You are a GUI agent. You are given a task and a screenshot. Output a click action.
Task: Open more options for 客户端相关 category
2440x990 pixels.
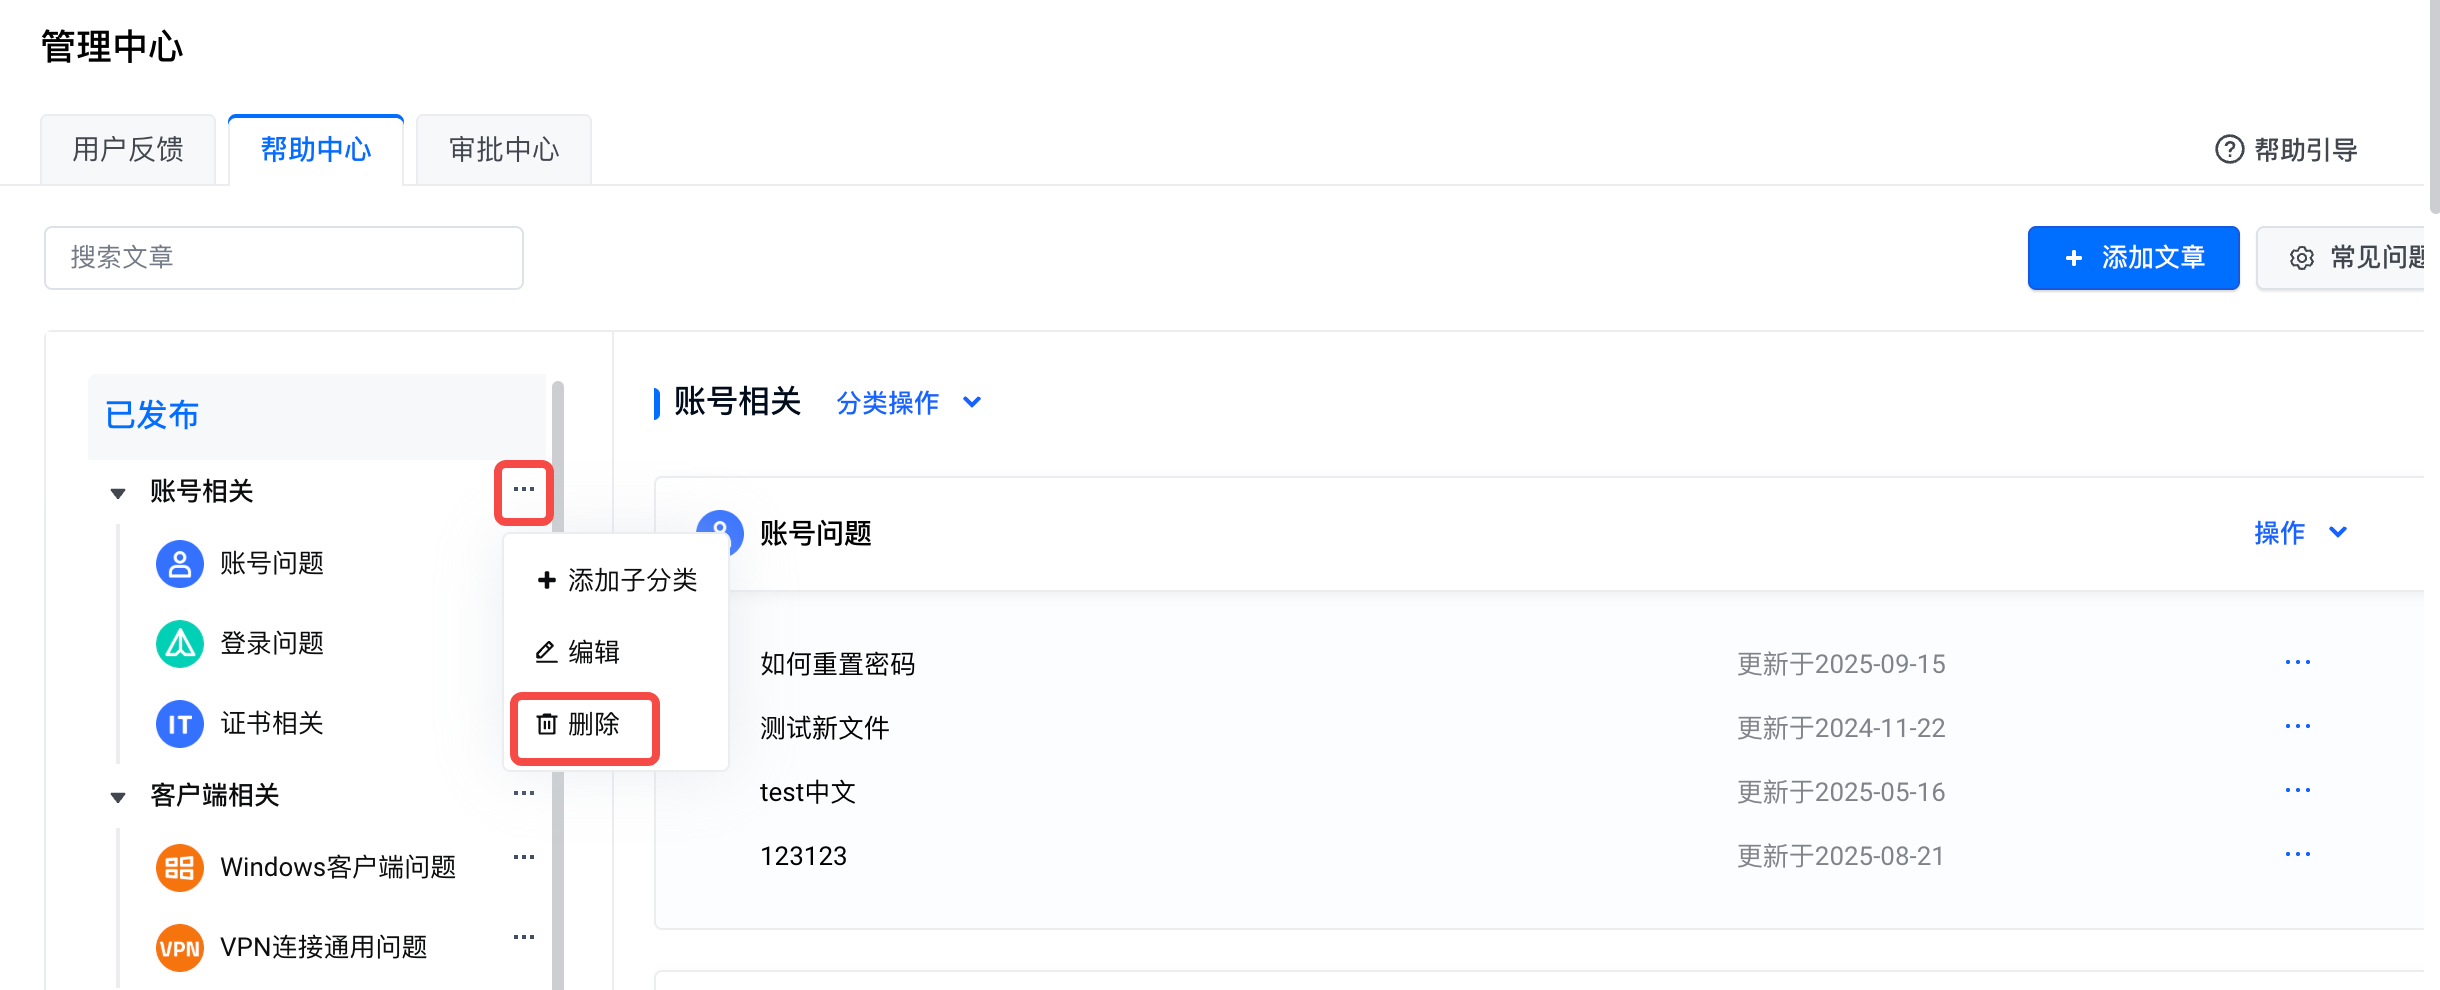tap(524, 794)
